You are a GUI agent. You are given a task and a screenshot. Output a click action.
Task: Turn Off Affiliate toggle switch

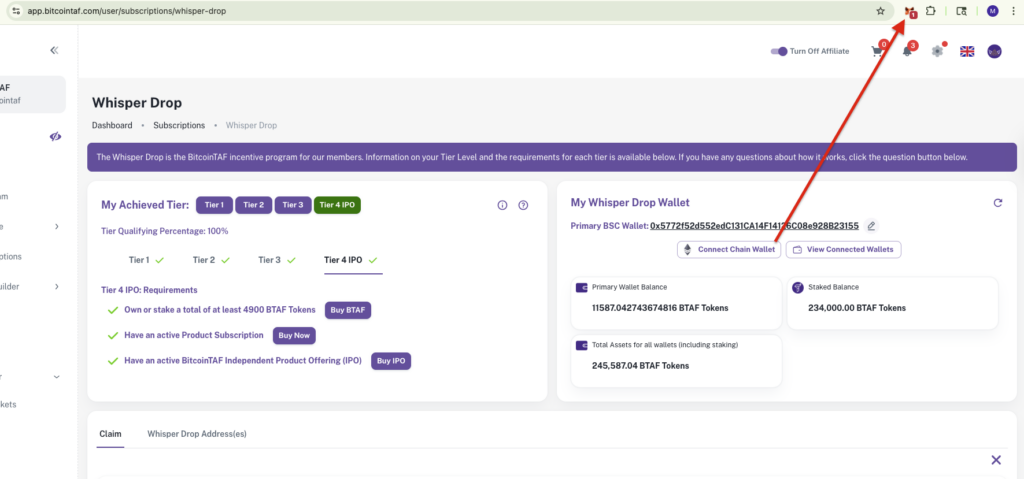point(779,51)
